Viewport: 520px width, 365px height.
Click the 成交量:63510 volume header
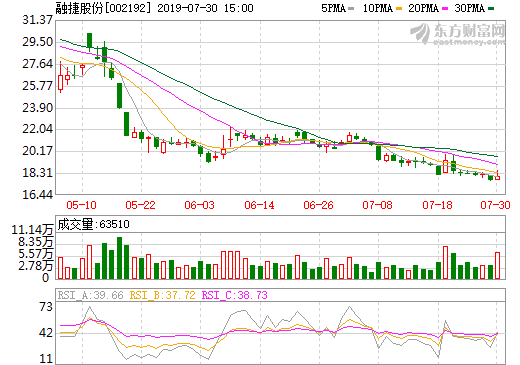tap(93, 224)
